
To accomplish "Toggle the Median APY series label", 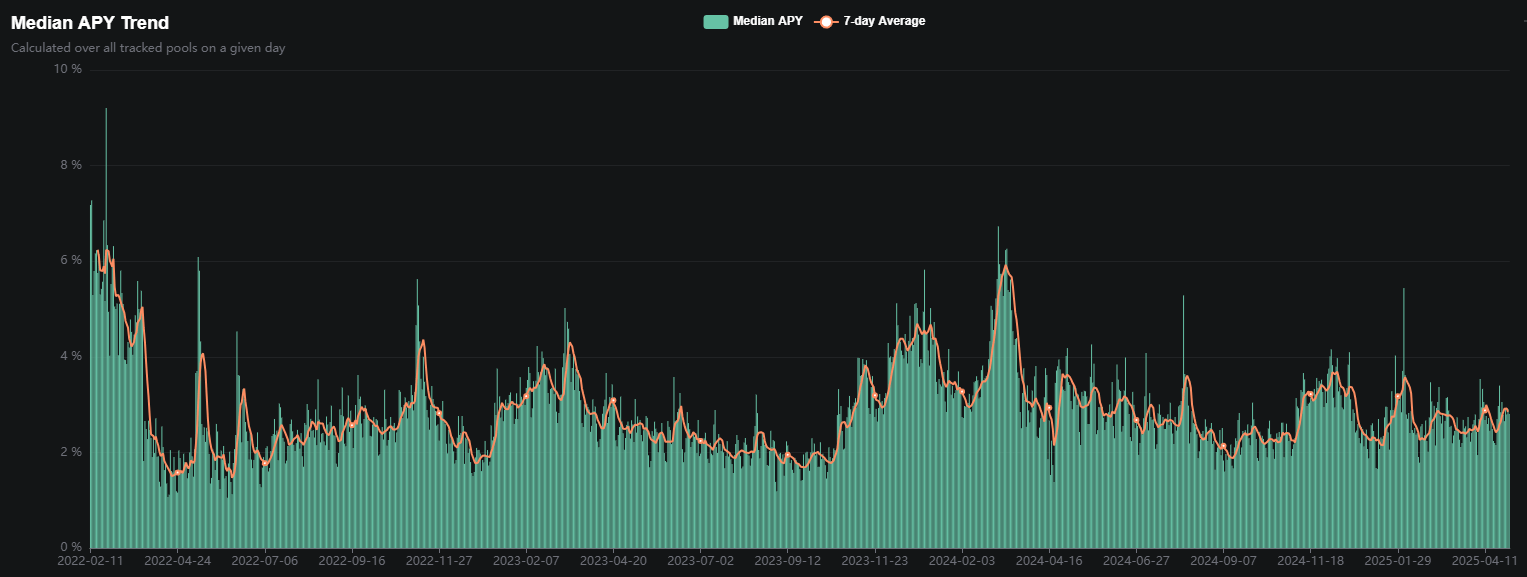I will click(767, 21).
